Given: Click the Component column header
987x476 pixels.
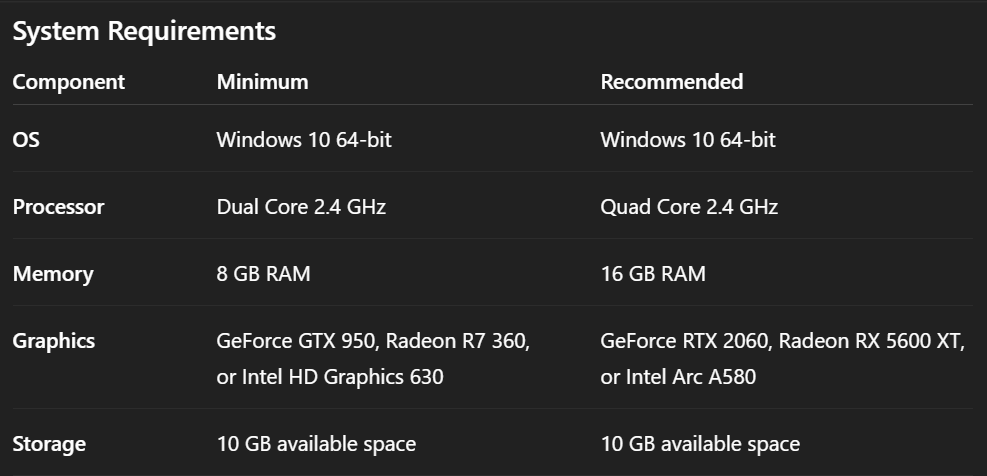Looking at the screenshot, I should pos(69,82).
